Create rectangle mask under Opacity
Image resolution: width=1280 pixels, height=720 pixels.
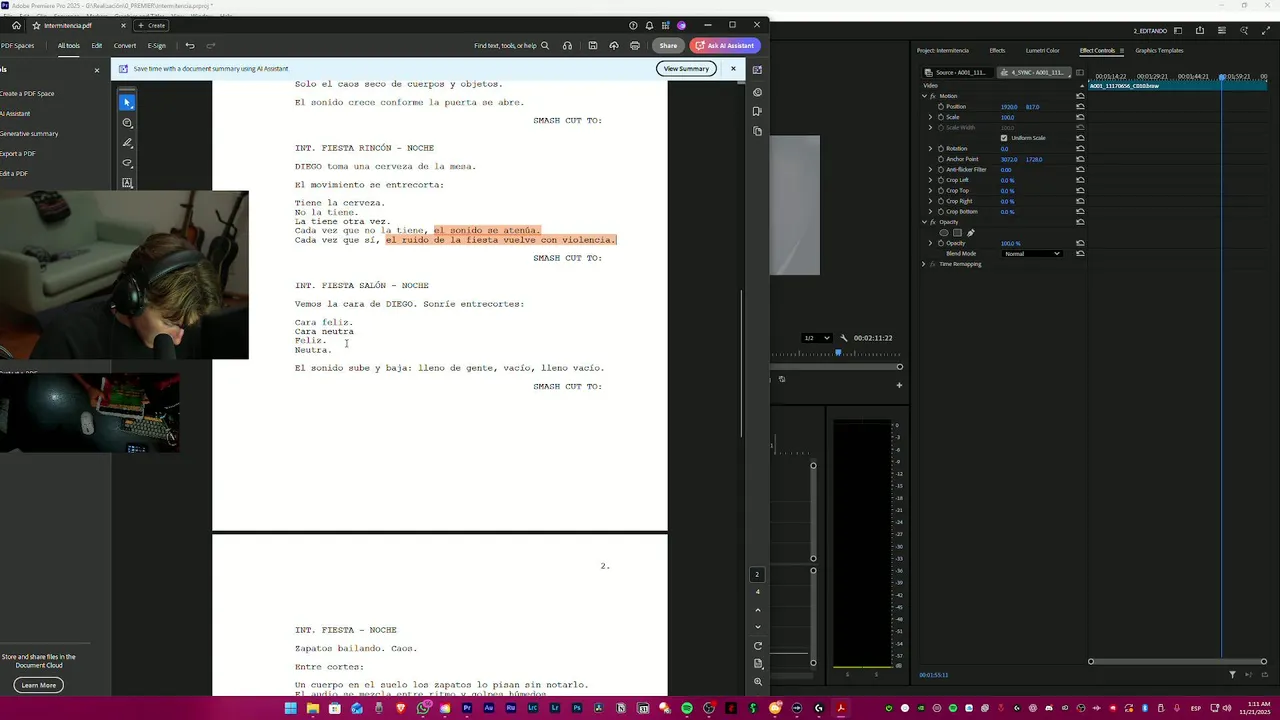tap(957, 233)
